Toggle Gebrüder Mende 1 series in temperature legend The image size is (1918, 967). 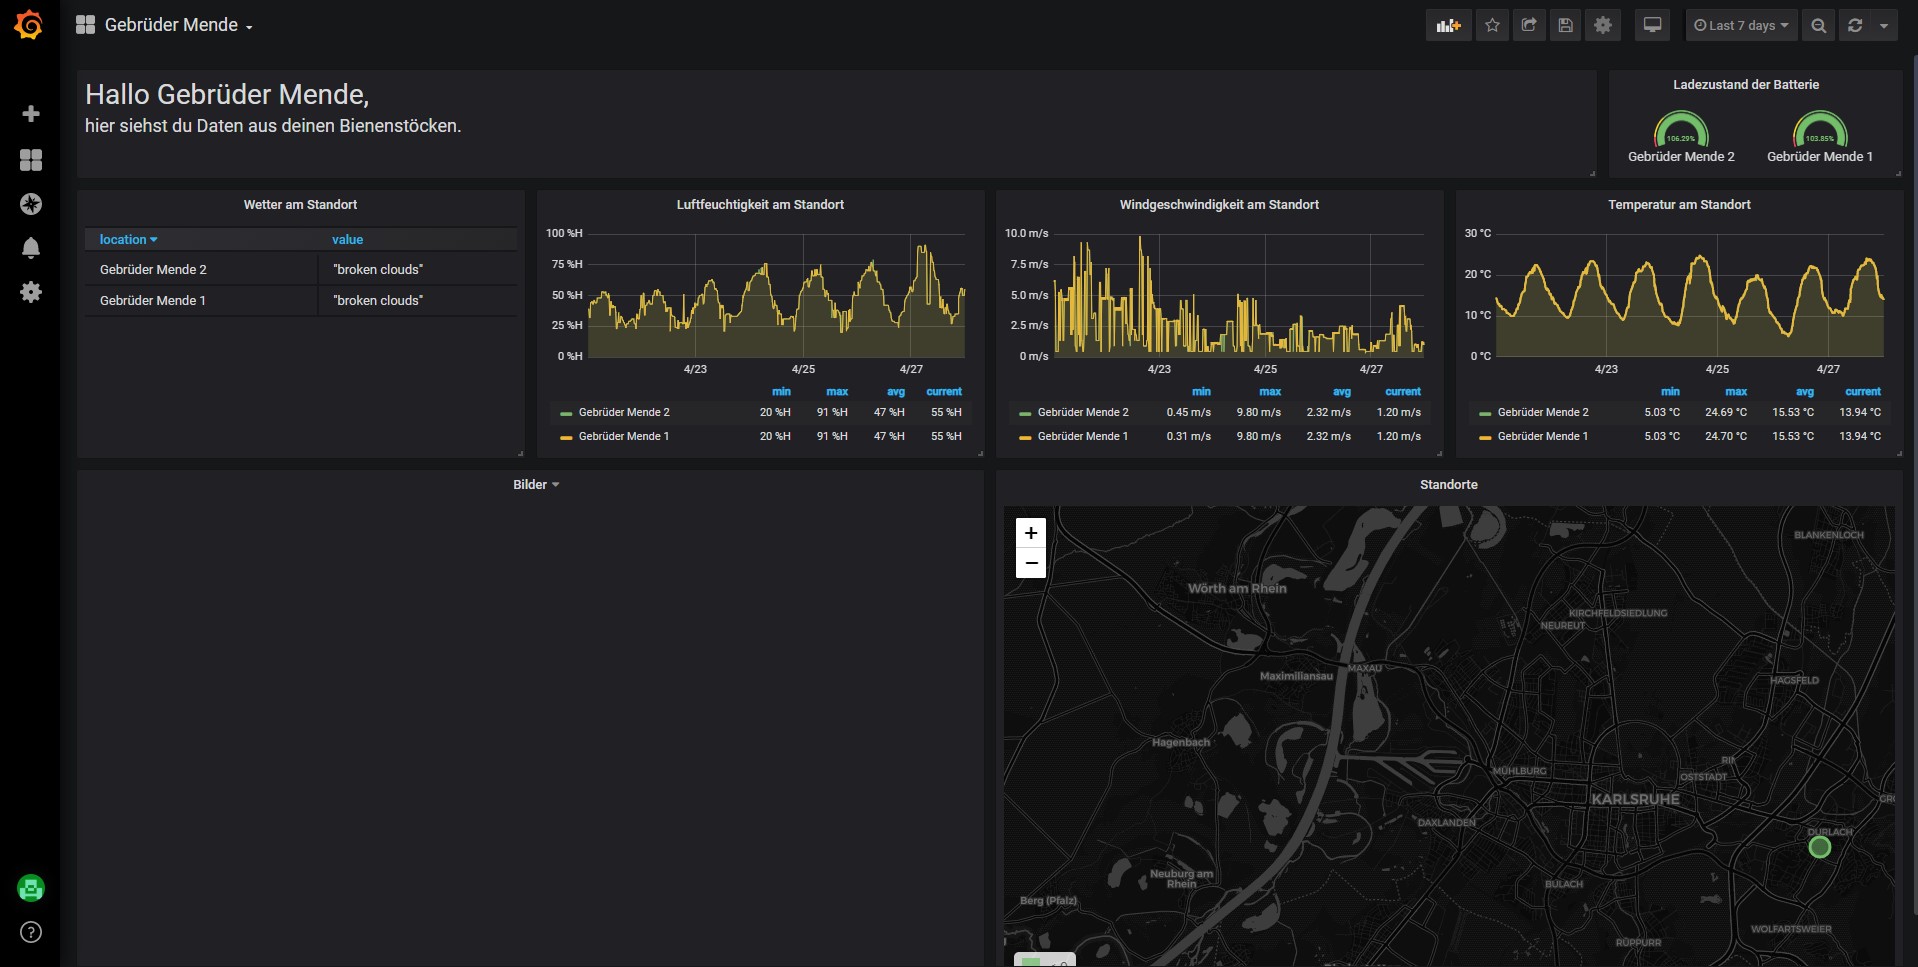coord(1543,436)
